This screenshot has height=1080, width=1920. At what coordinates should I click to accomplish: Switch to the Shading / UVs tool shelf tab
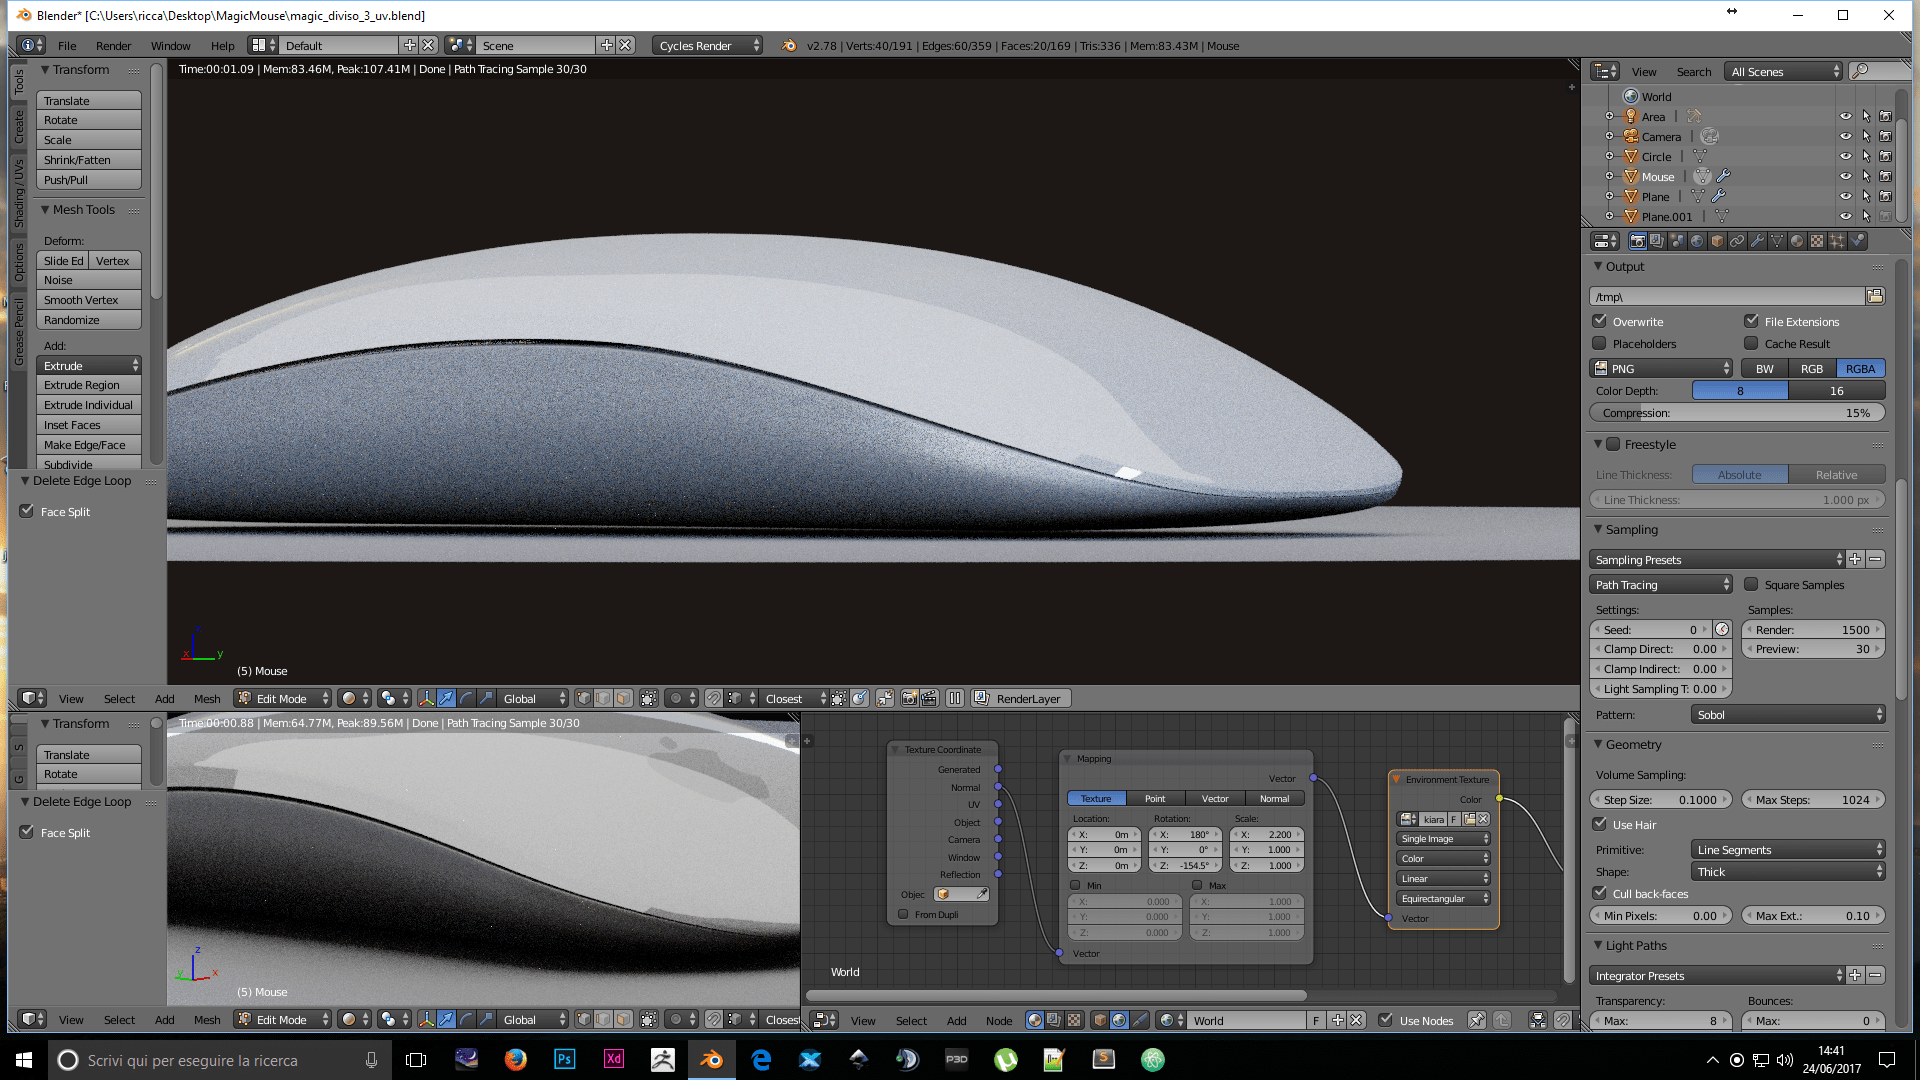pyautogui.click(x=19, y=193)
